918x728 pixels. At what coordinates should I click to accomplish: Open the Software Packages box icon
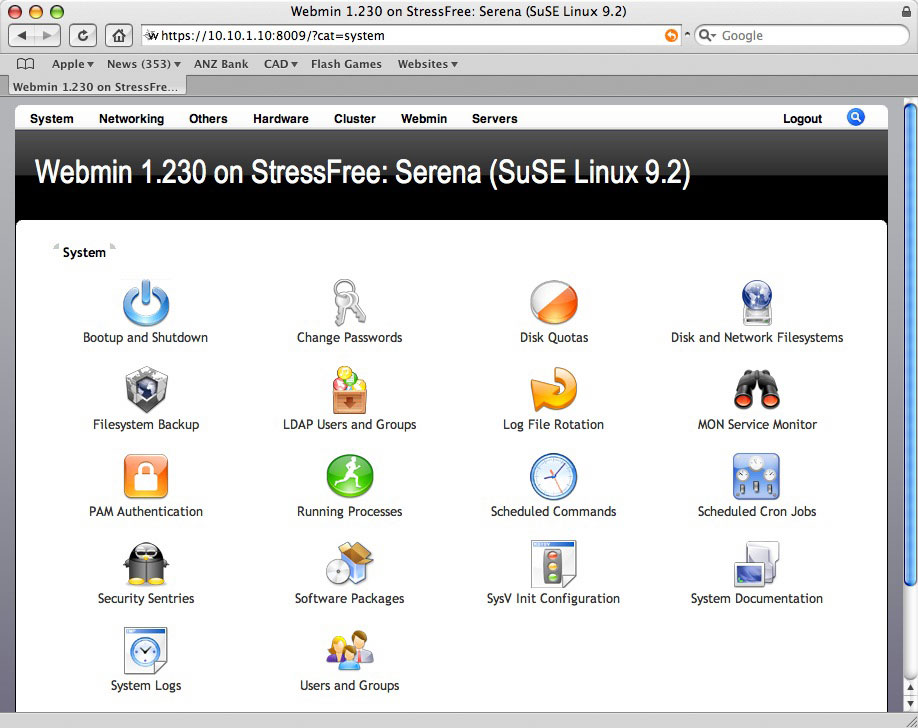tap(350, 563)
